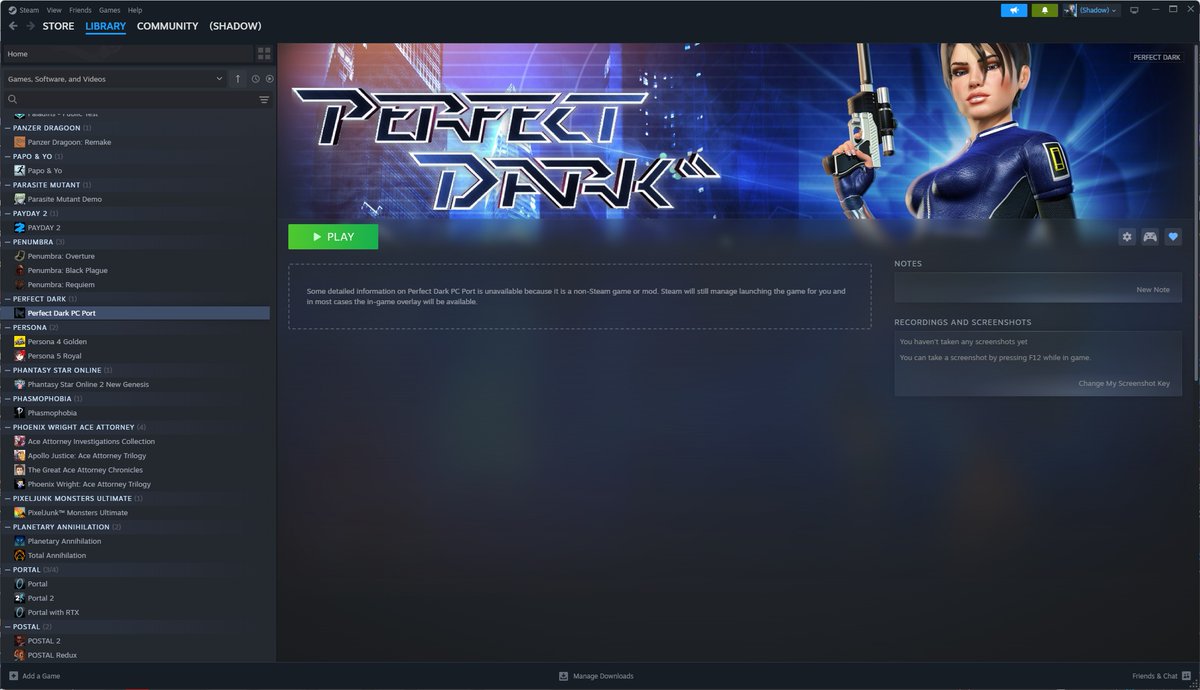Collapse the PENUMBRA collection
The height and width of the screenshot is (690, 1200).
click(x=8, y=242)
